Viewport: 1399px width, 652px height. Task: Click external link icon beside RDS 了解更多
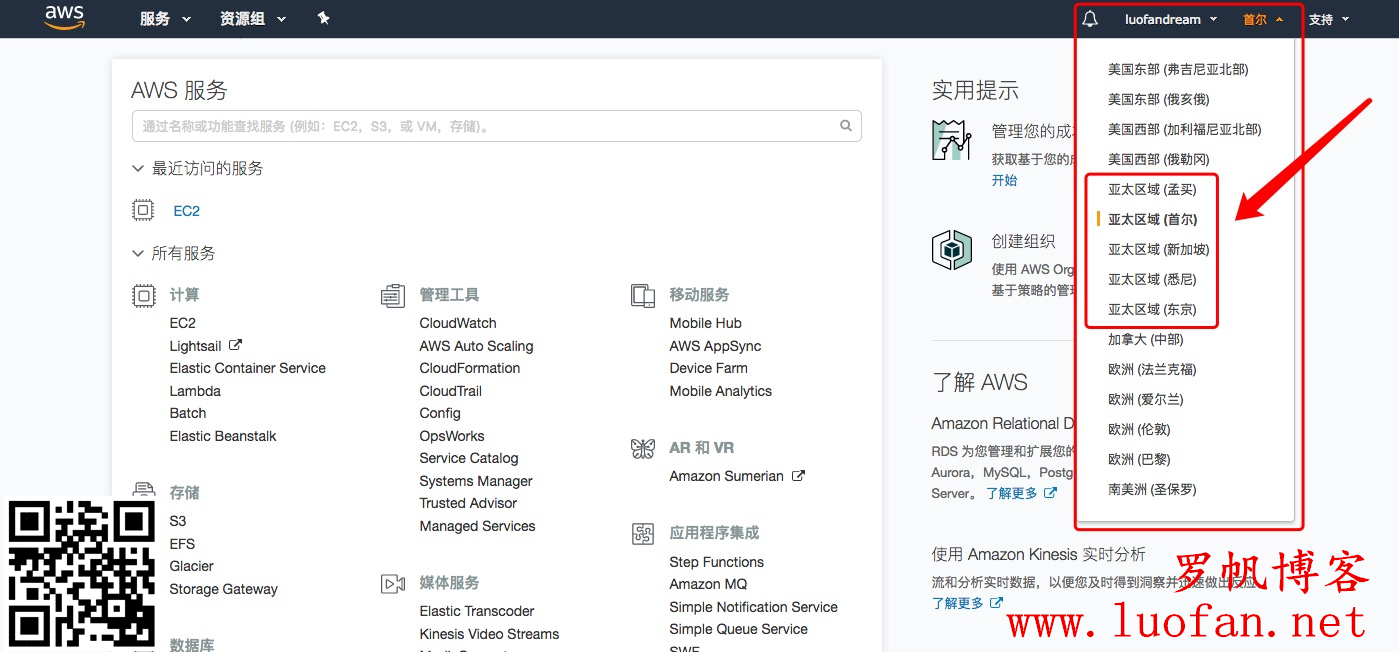tap(1050, 493)
